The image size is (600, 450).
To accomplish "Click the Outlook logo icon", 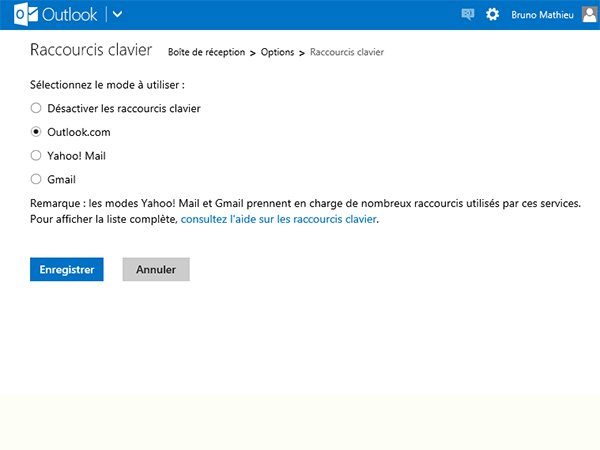I will pos(26,15).
